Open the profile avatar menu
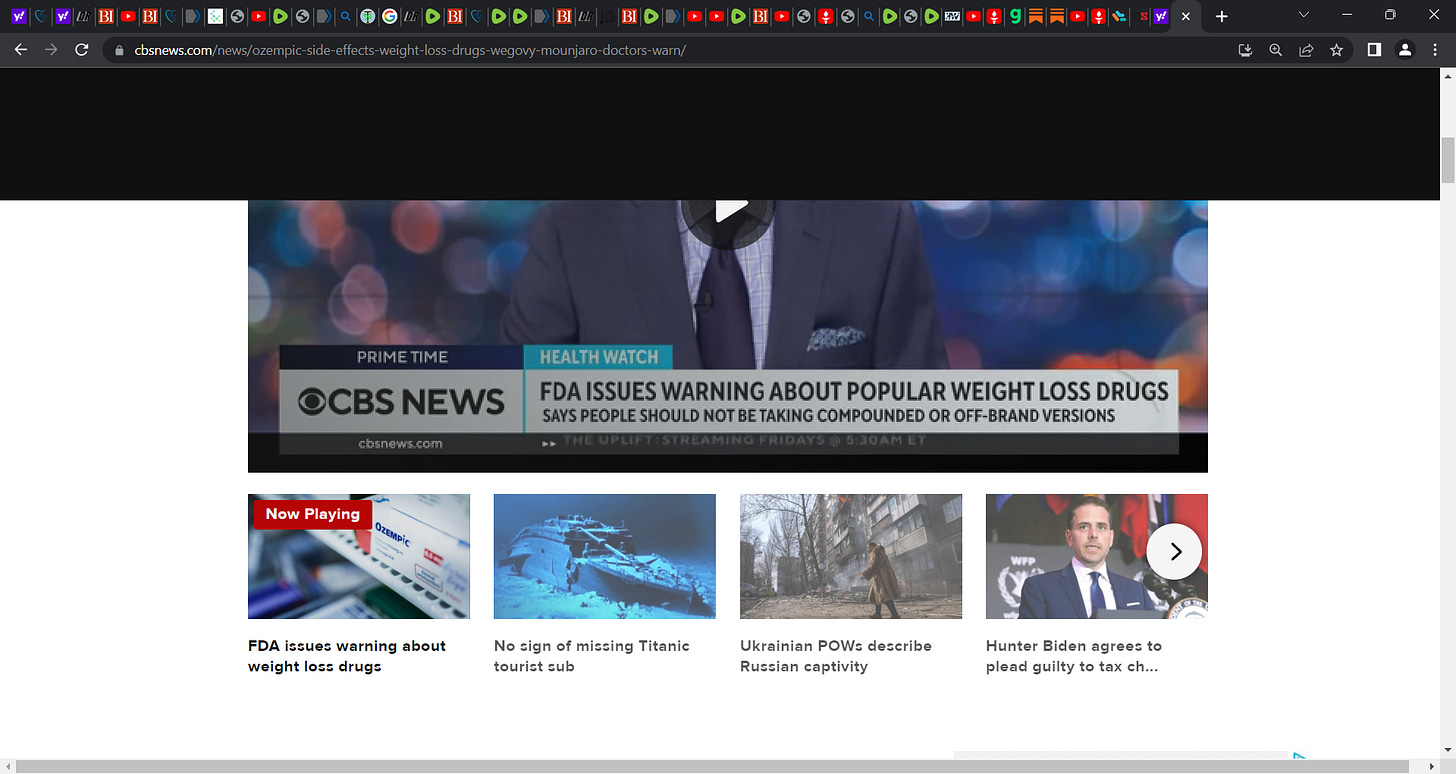The width and height of the screenshot is (1456, 774). click(x=1405, y=50)
